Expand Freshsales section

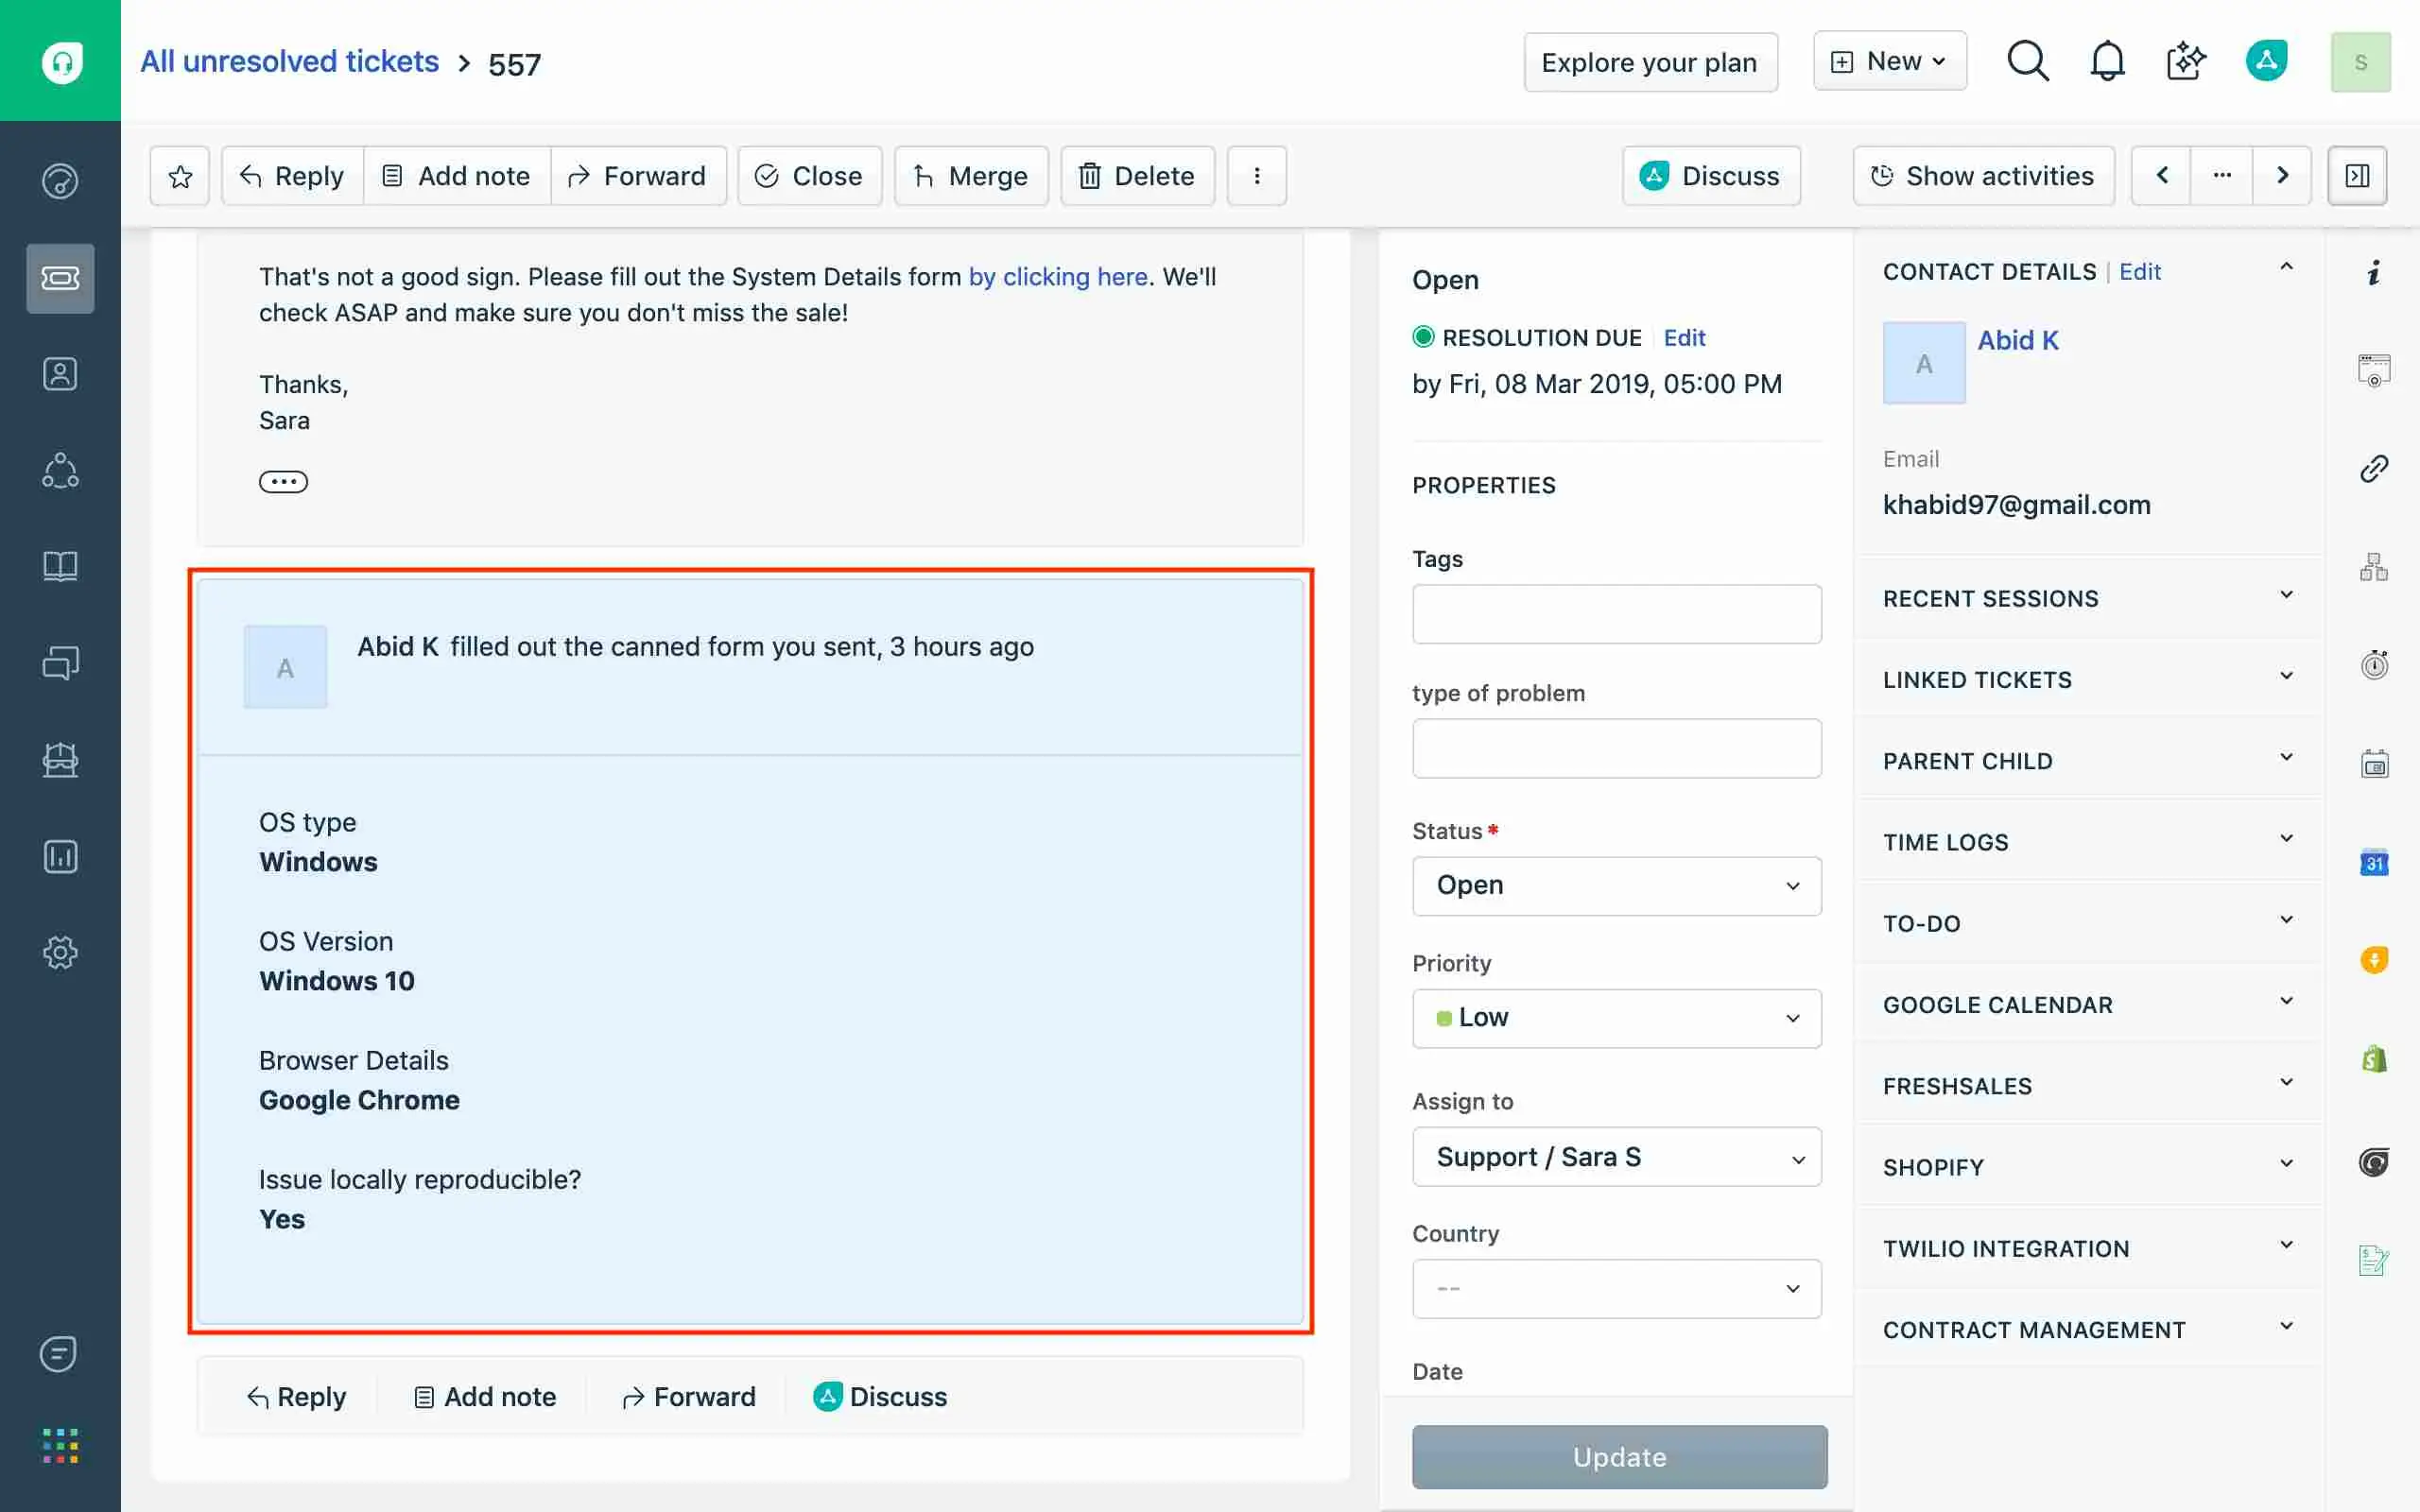2088,1085
